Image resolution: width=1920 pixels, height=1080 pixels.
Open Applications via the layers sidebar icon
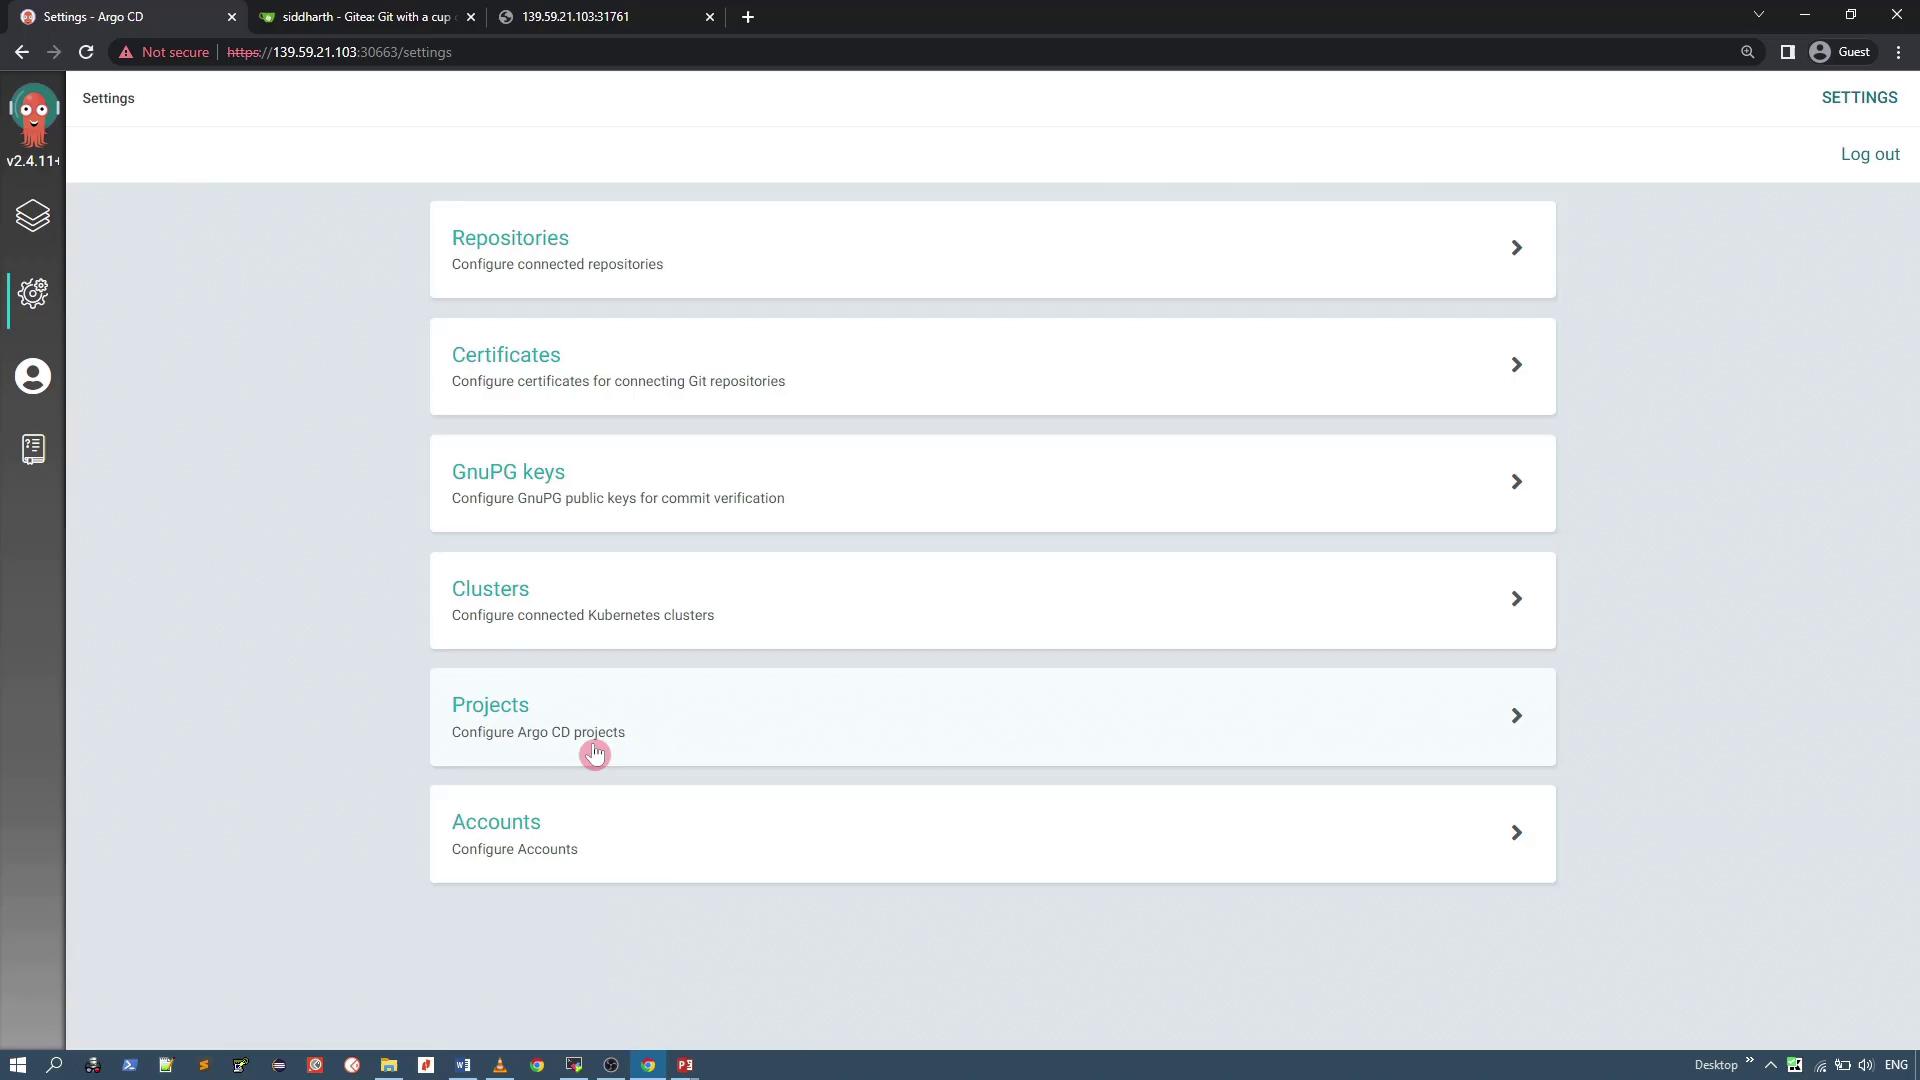(33, 216)
